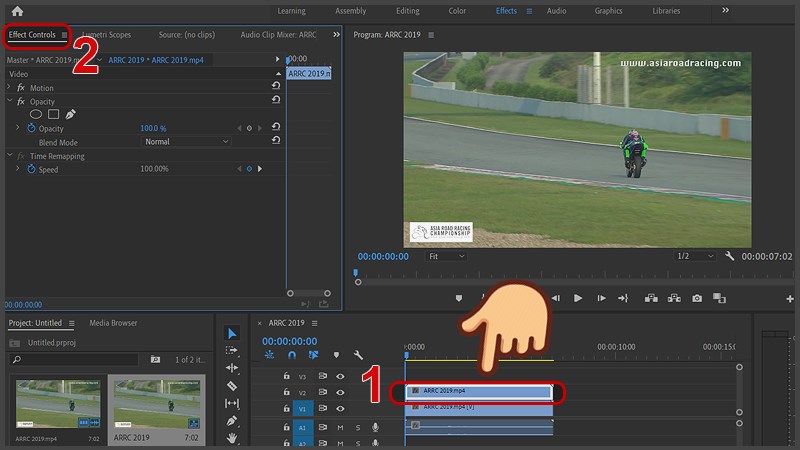This screenshot has height=450, width=800.
Task: Open Effect Controls panel menu
Action: pyautogui.click(x=64, y=35)
